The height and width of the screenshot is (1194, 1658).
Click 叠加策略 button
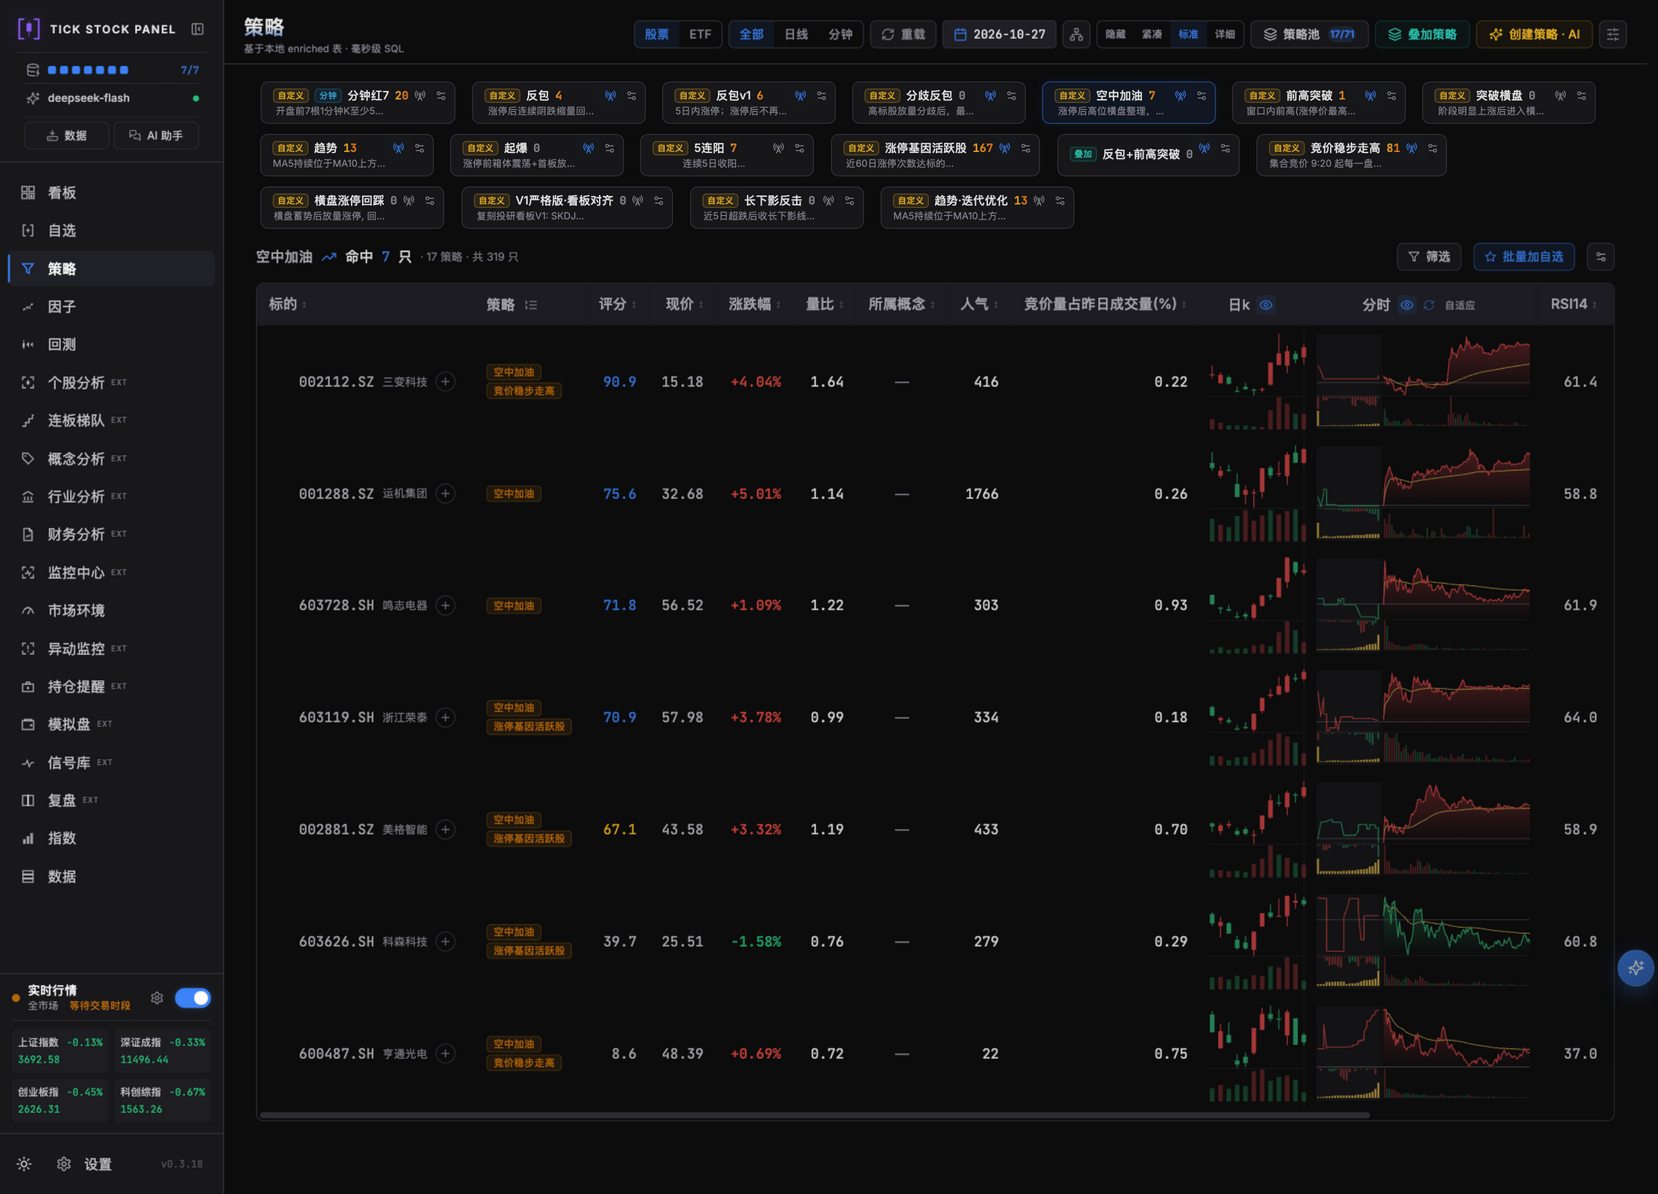coord(1422,34)
